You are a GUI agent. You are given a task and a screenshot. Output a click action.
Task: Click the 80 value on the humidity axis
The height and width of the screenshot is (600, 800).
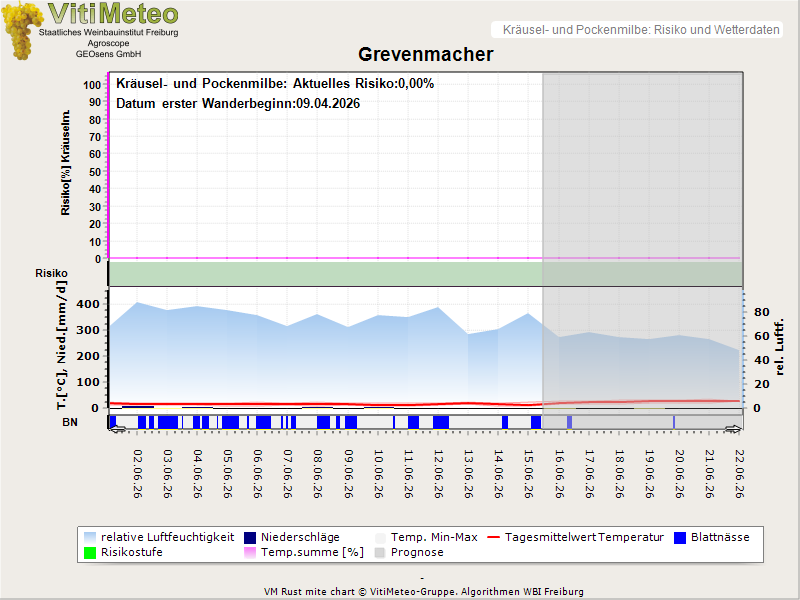(761, 312)
